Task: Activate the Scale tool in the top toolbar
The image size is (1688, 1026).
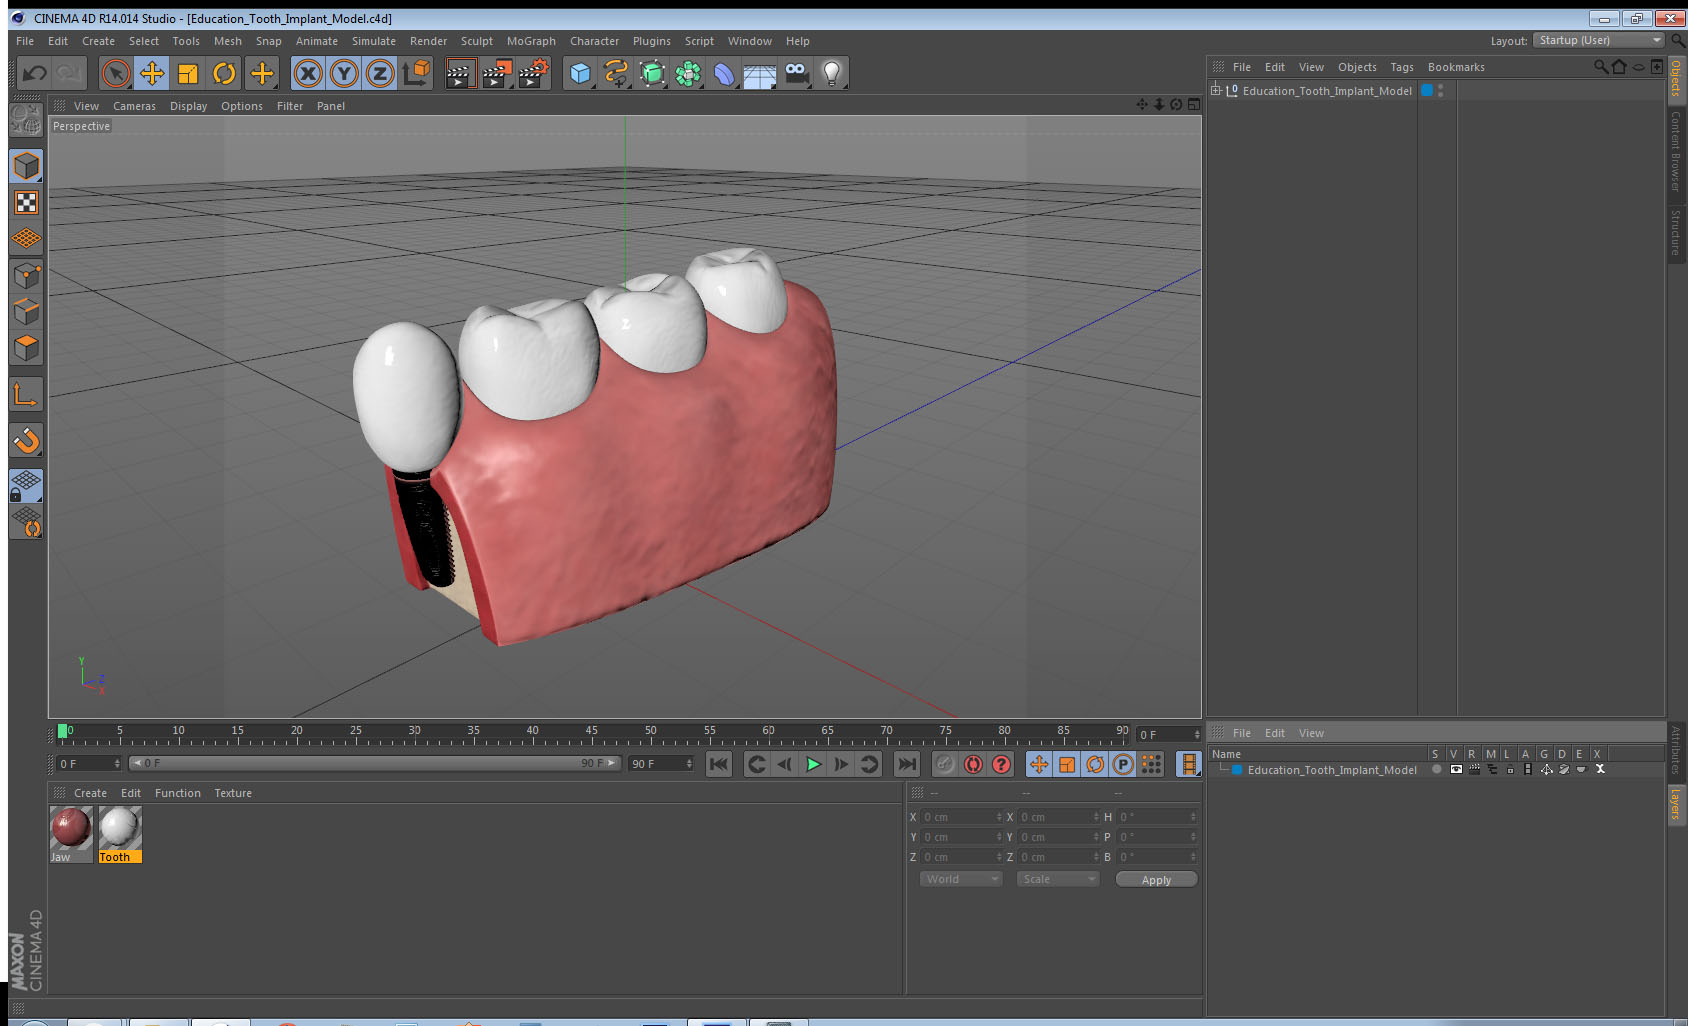Action: (x=188, y=73)
